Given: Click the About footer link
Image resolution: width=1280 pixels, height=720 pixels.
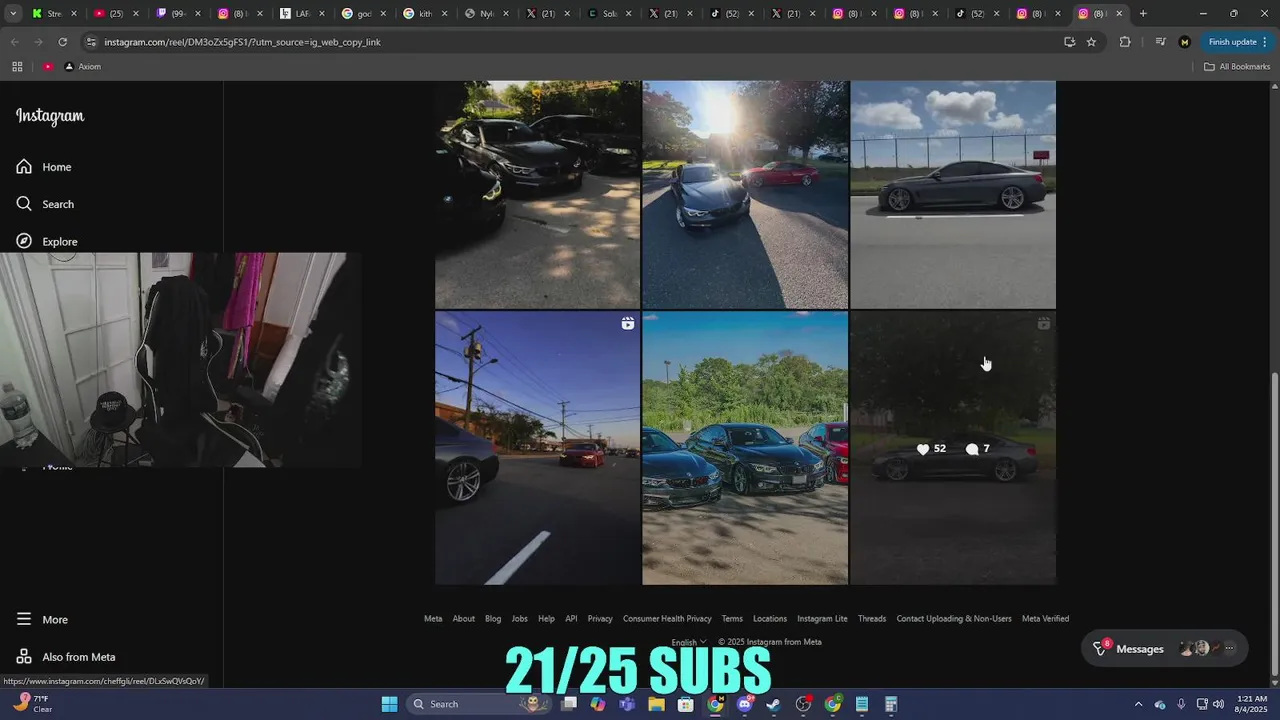Looking at the screenshot, I should coord(464,619).
